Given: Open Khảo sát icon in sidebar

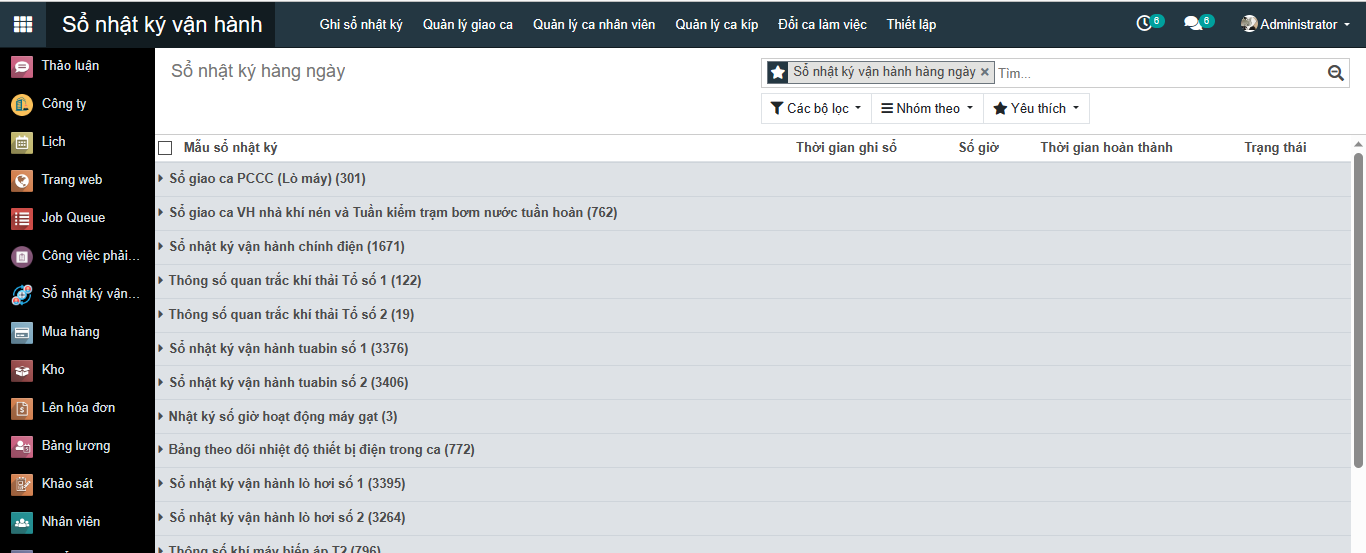Looking at the screenshot, I should click(22, 484).
